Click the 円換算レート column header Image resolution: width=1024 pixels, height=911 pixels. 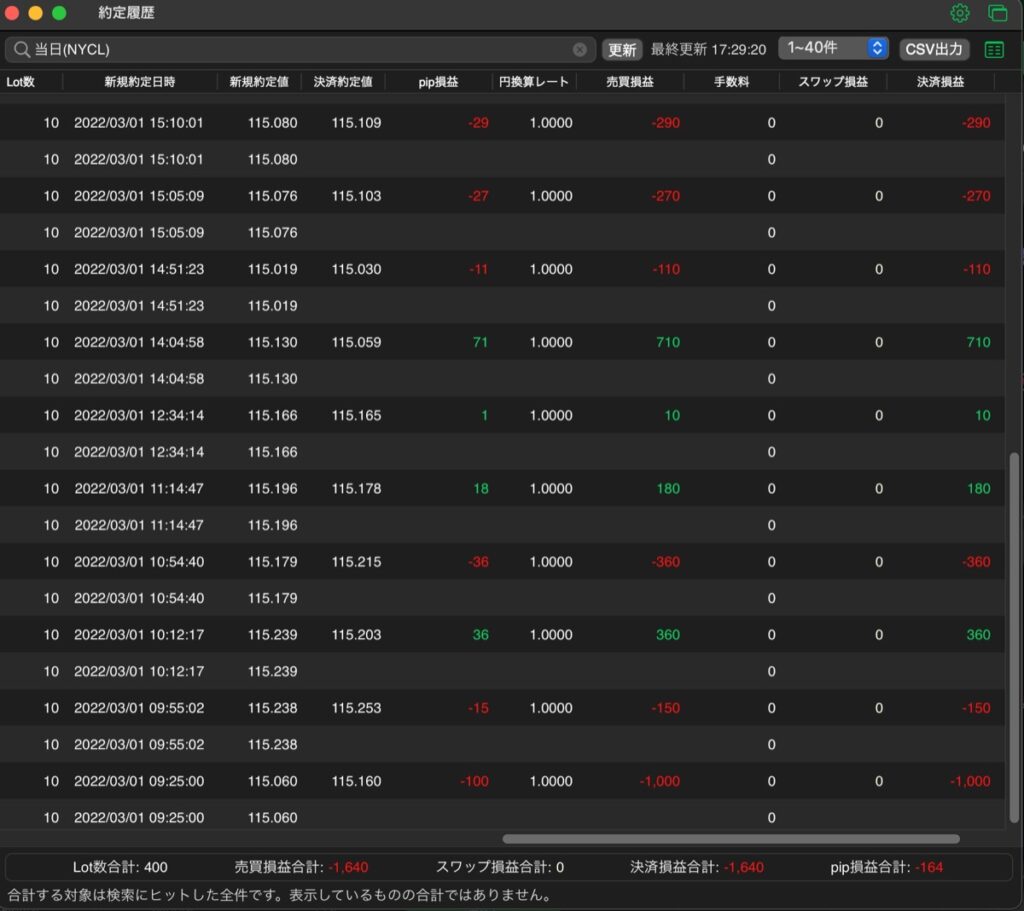tap(534, 82)
